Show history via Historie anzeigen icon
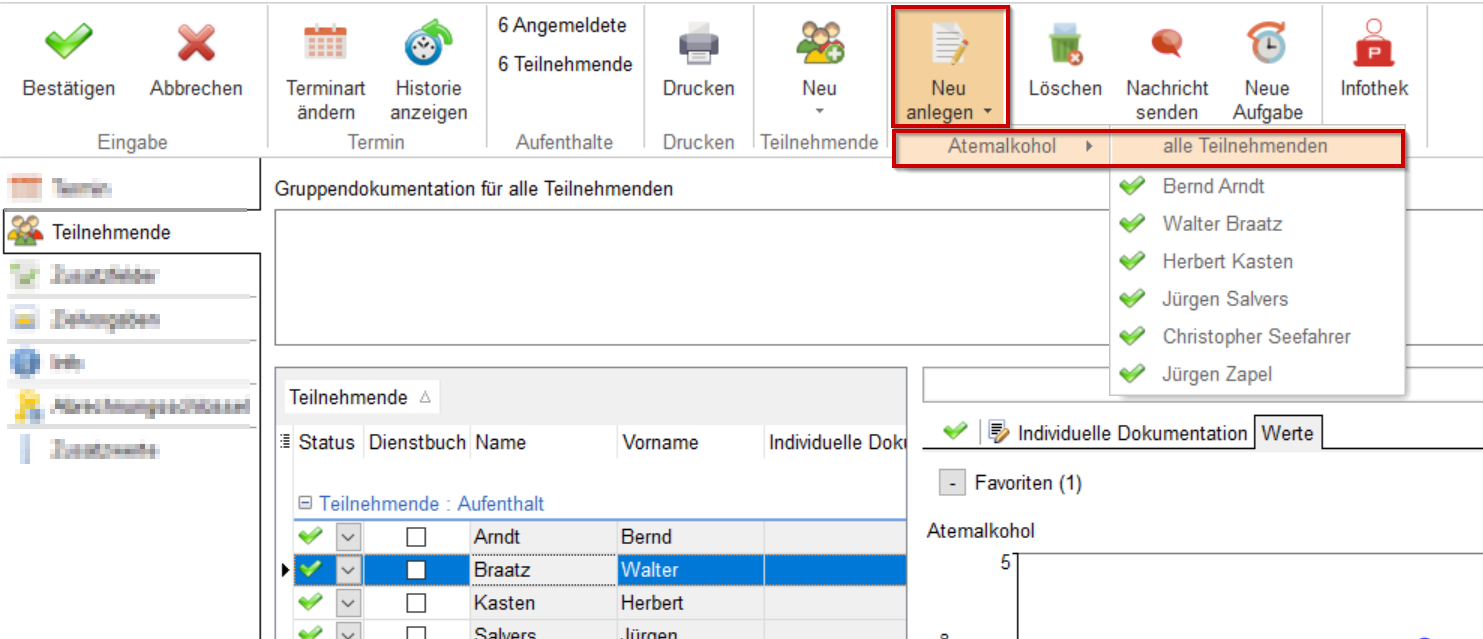Viewport: 1483px width, 639px height. pyautogui.click(x=428, y=43)
